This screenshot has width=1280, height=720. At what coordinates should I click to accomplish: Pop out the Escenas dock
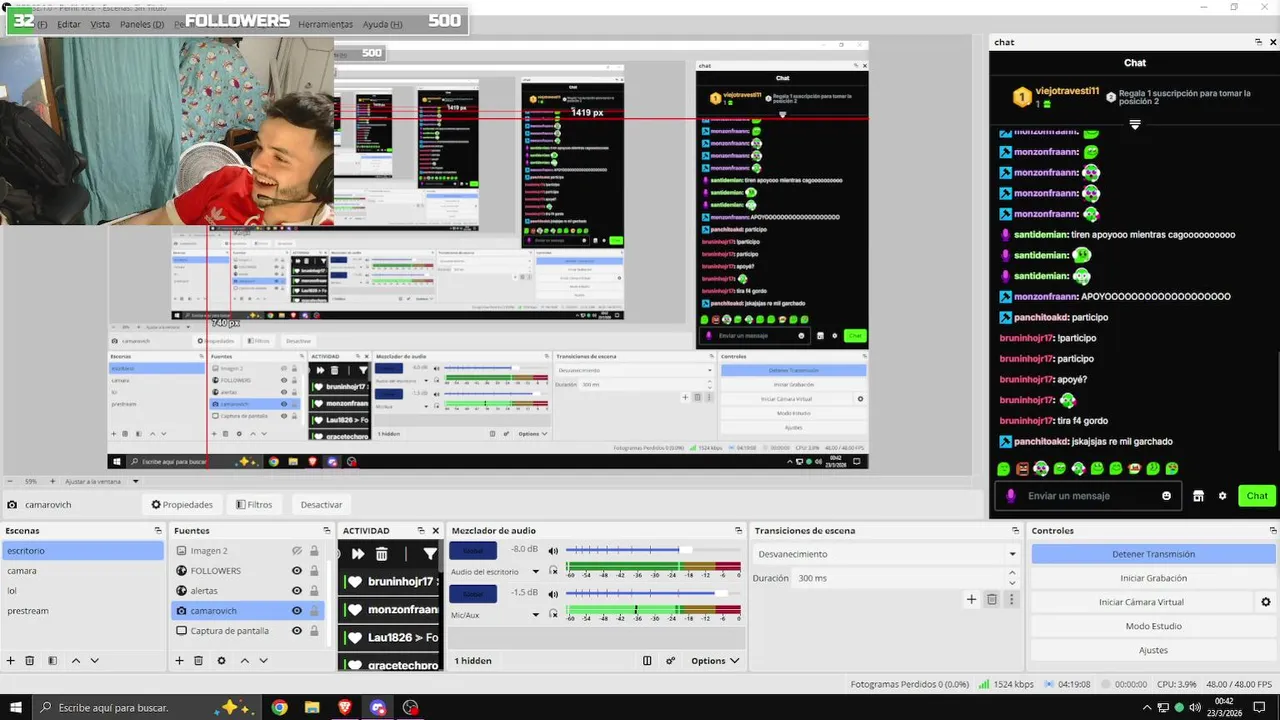158,531
